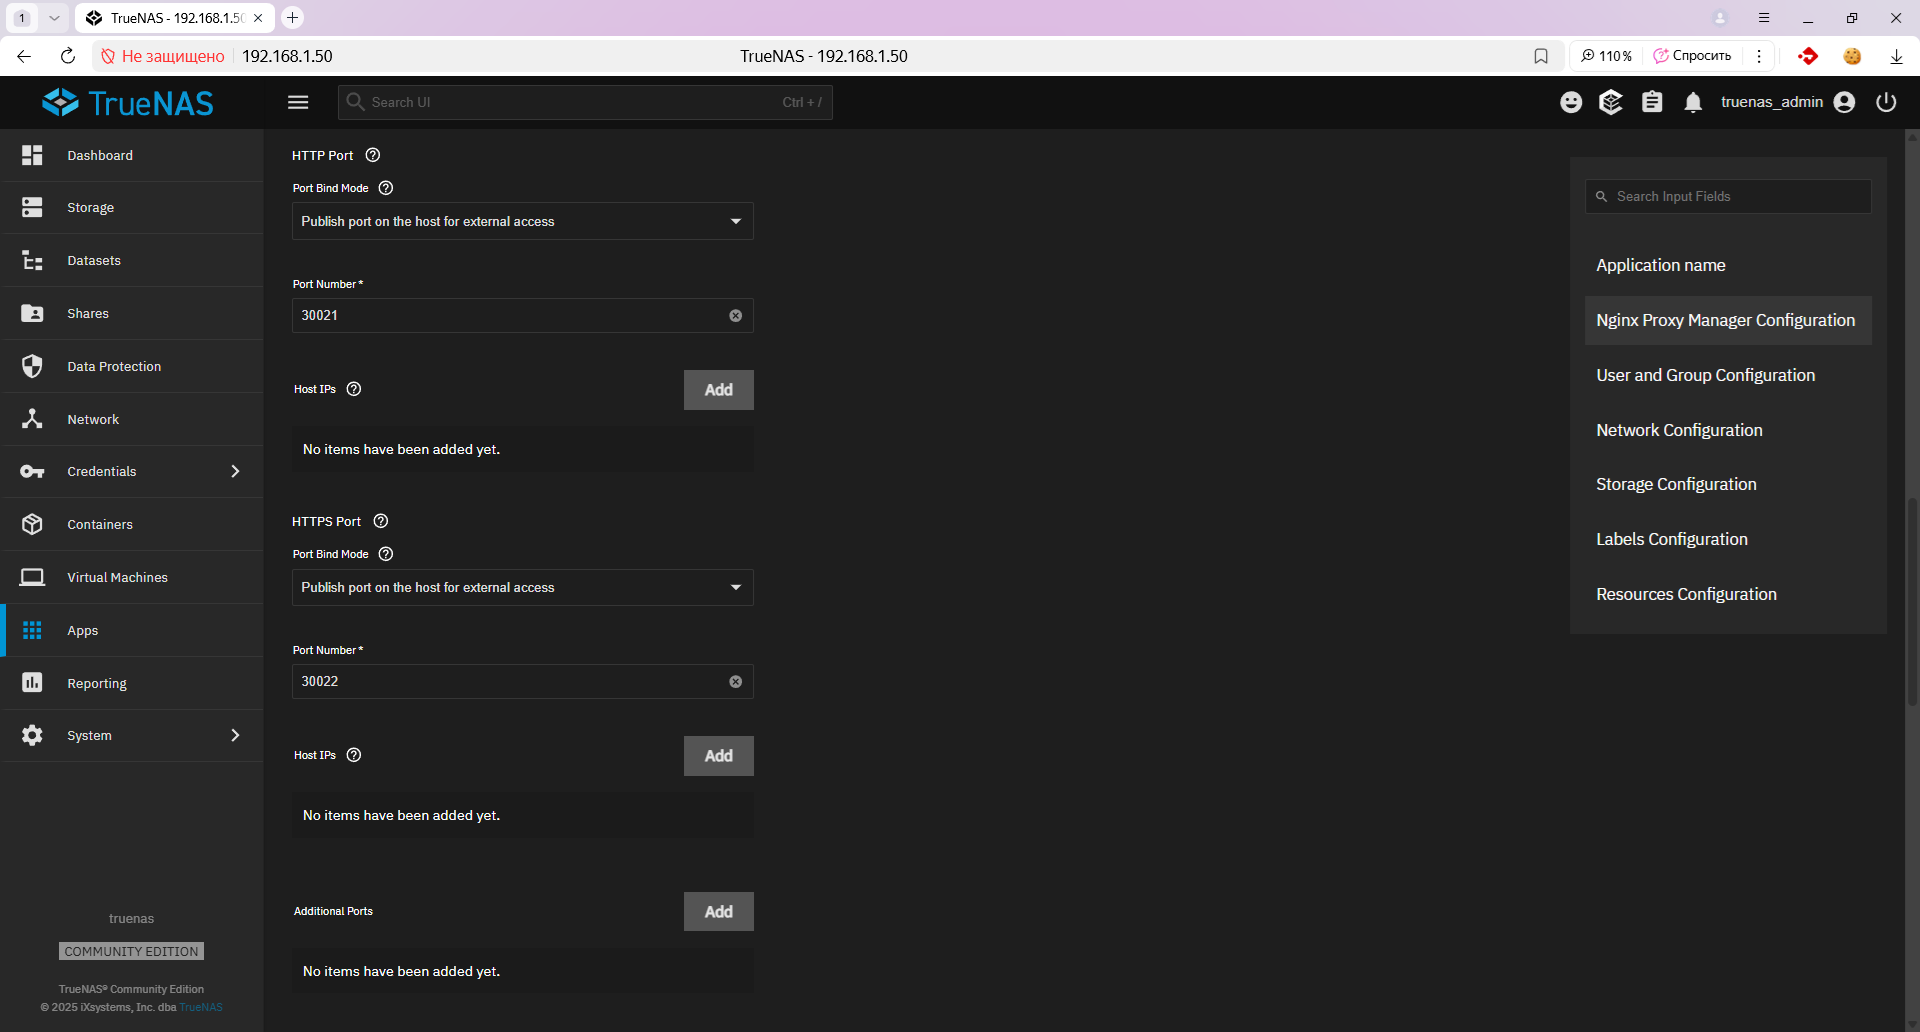Click the power button icon
This screenshot has width=1920, height=1032.
coord(1886,102)
